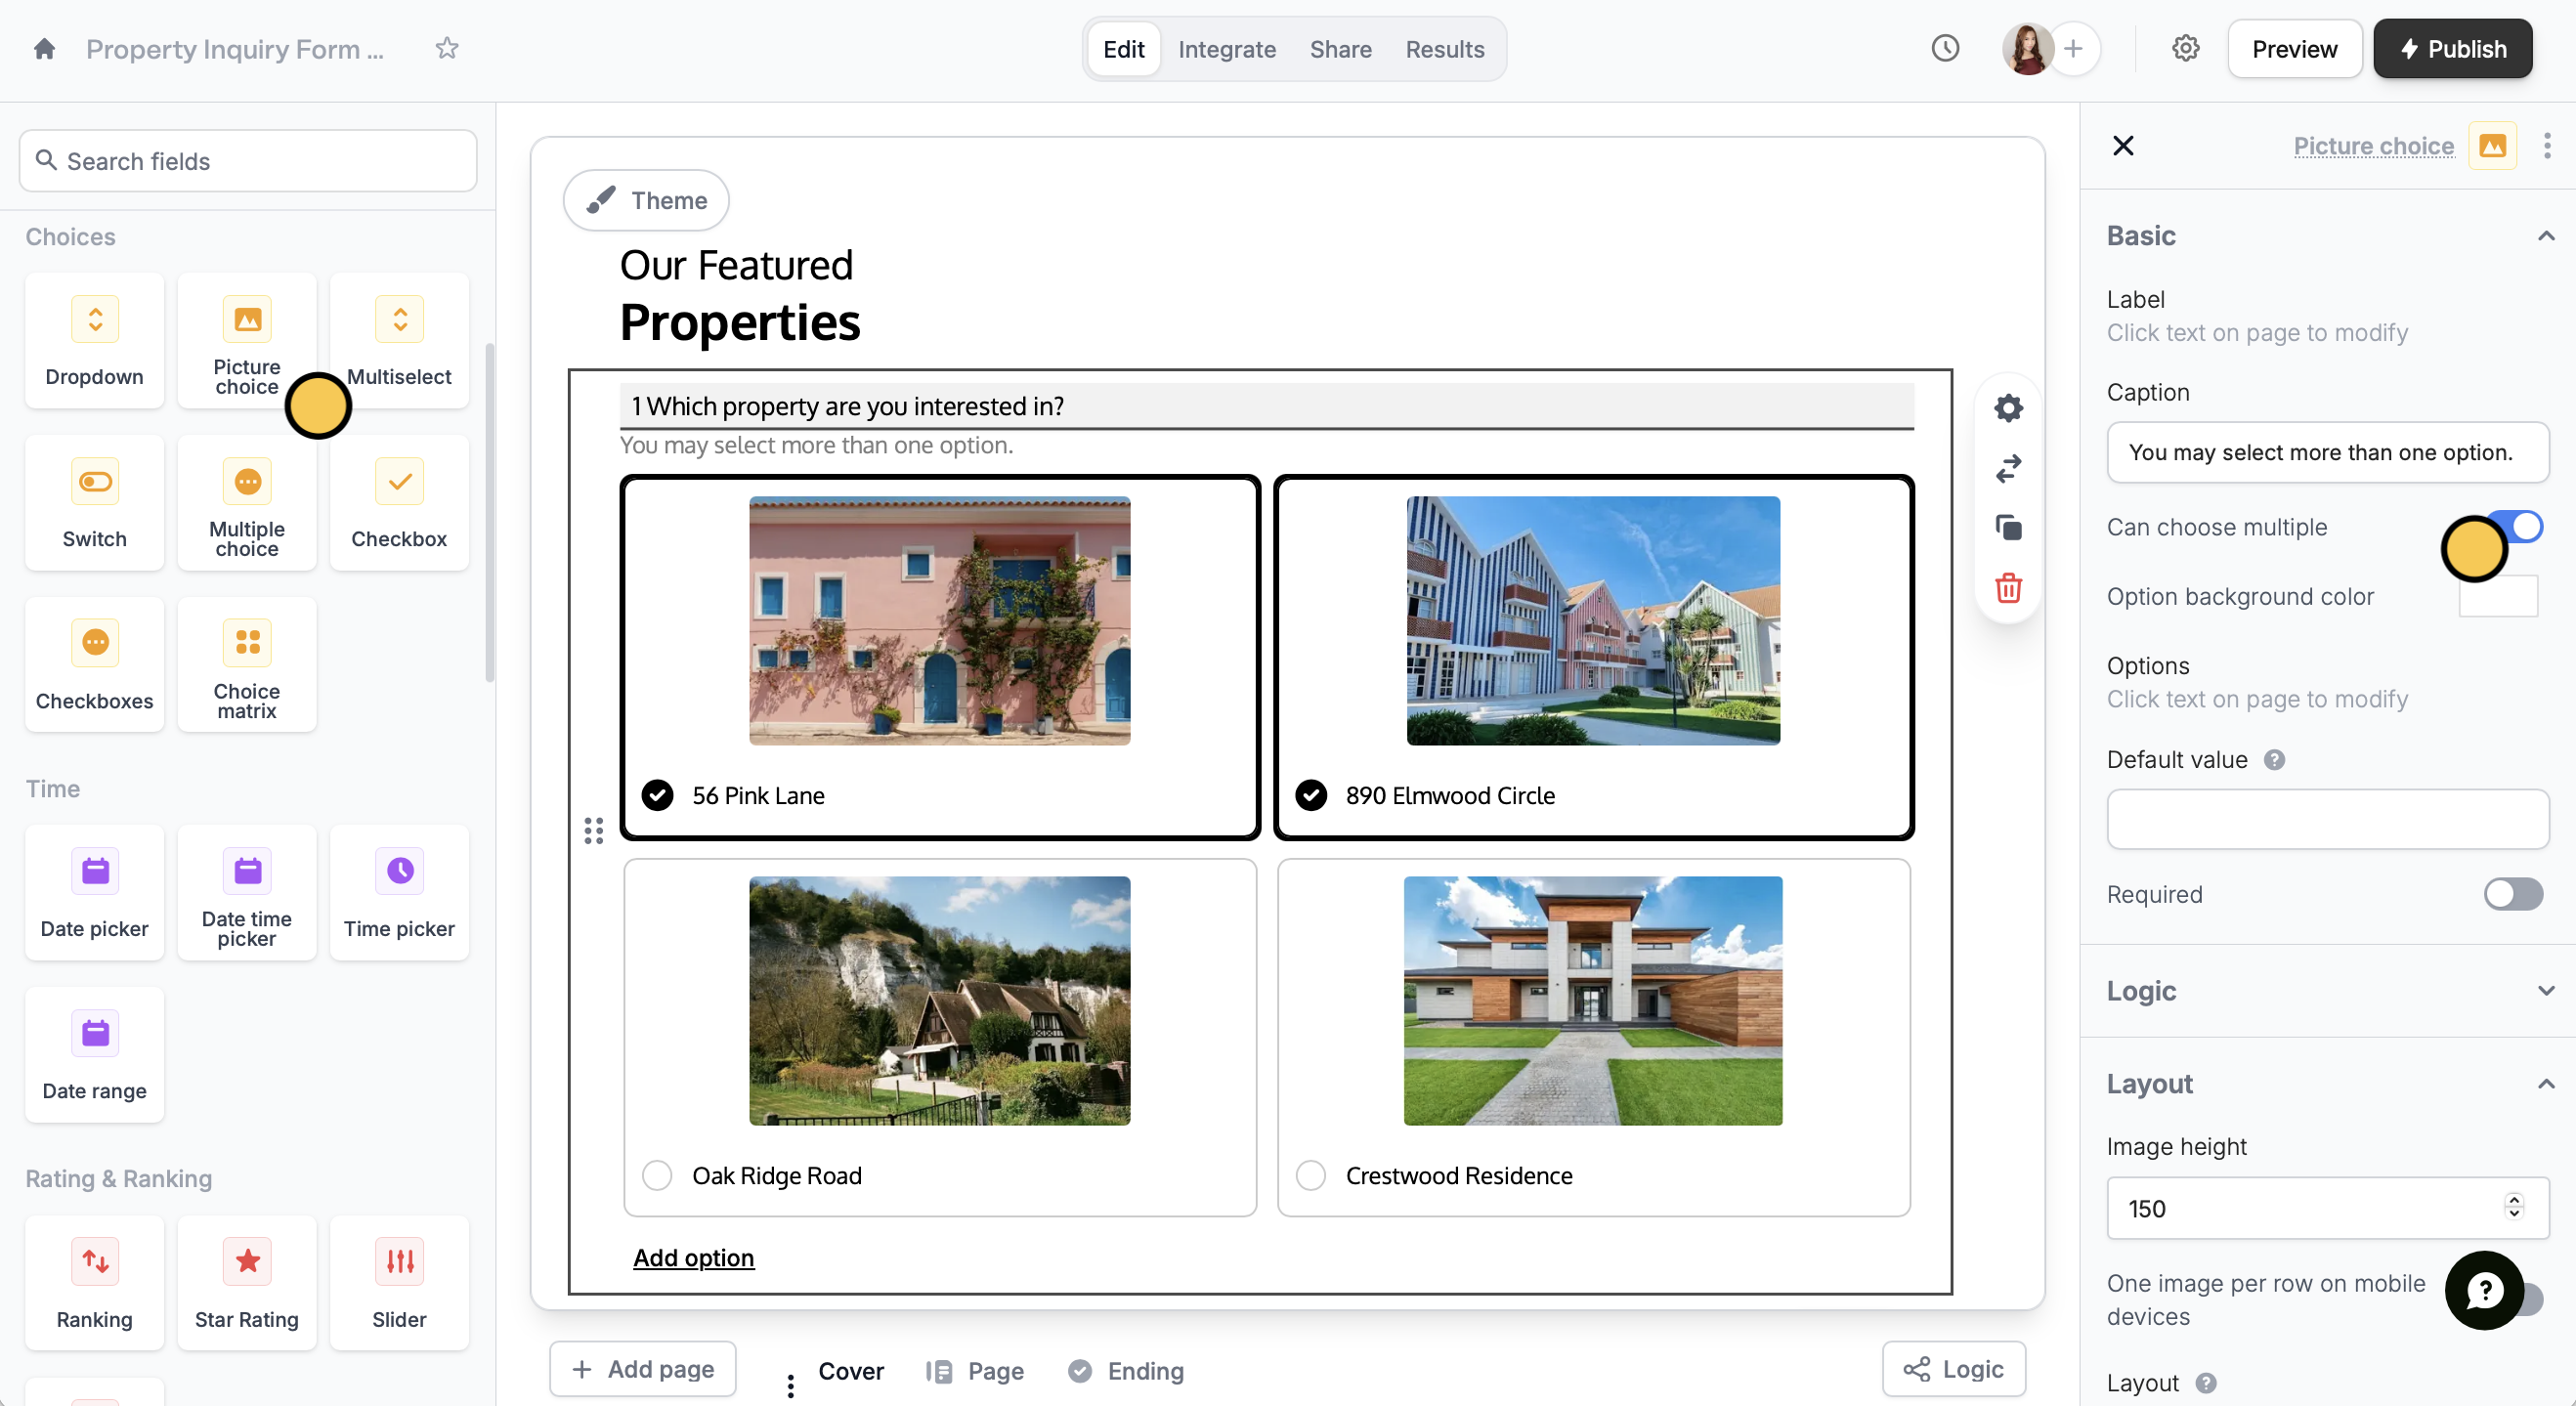This screenshot has width=2576, height=1406.
Task: Toggle the Required switch on
Action: coord(2512,894)
